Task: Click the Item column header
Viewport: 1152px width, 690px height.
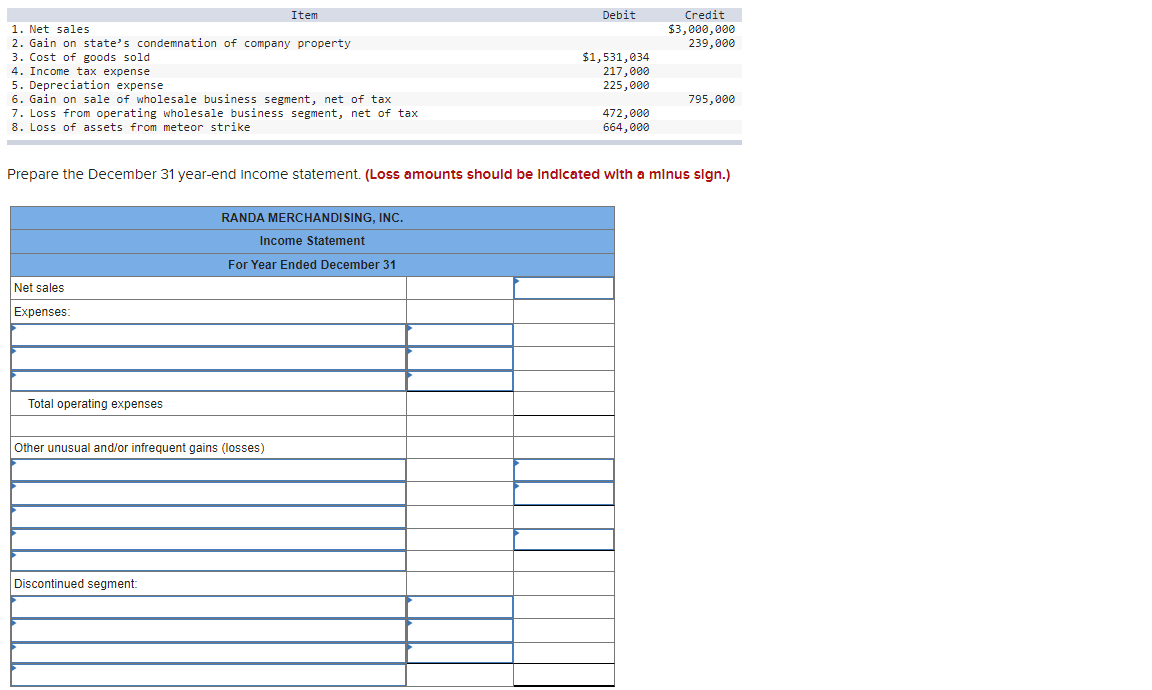Action: (304, 15)
